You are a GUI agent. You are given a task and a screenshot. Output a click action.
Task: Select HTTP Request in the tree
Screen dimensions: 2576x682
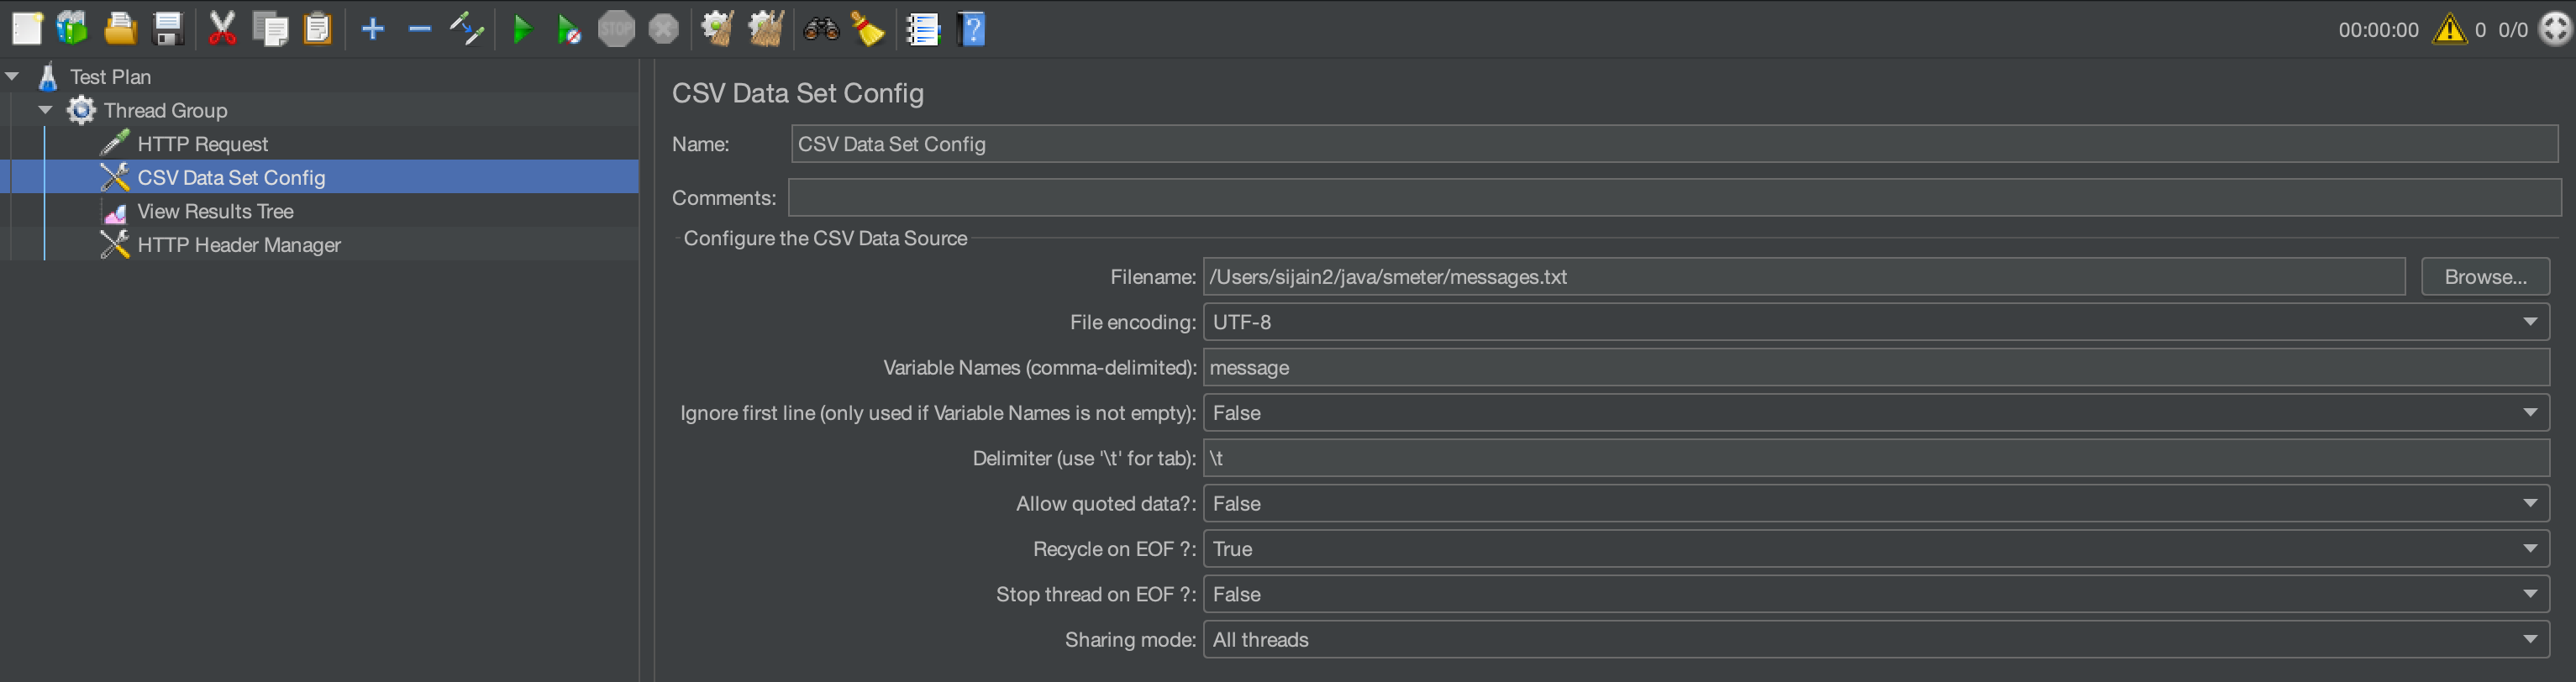coord(202,144)
